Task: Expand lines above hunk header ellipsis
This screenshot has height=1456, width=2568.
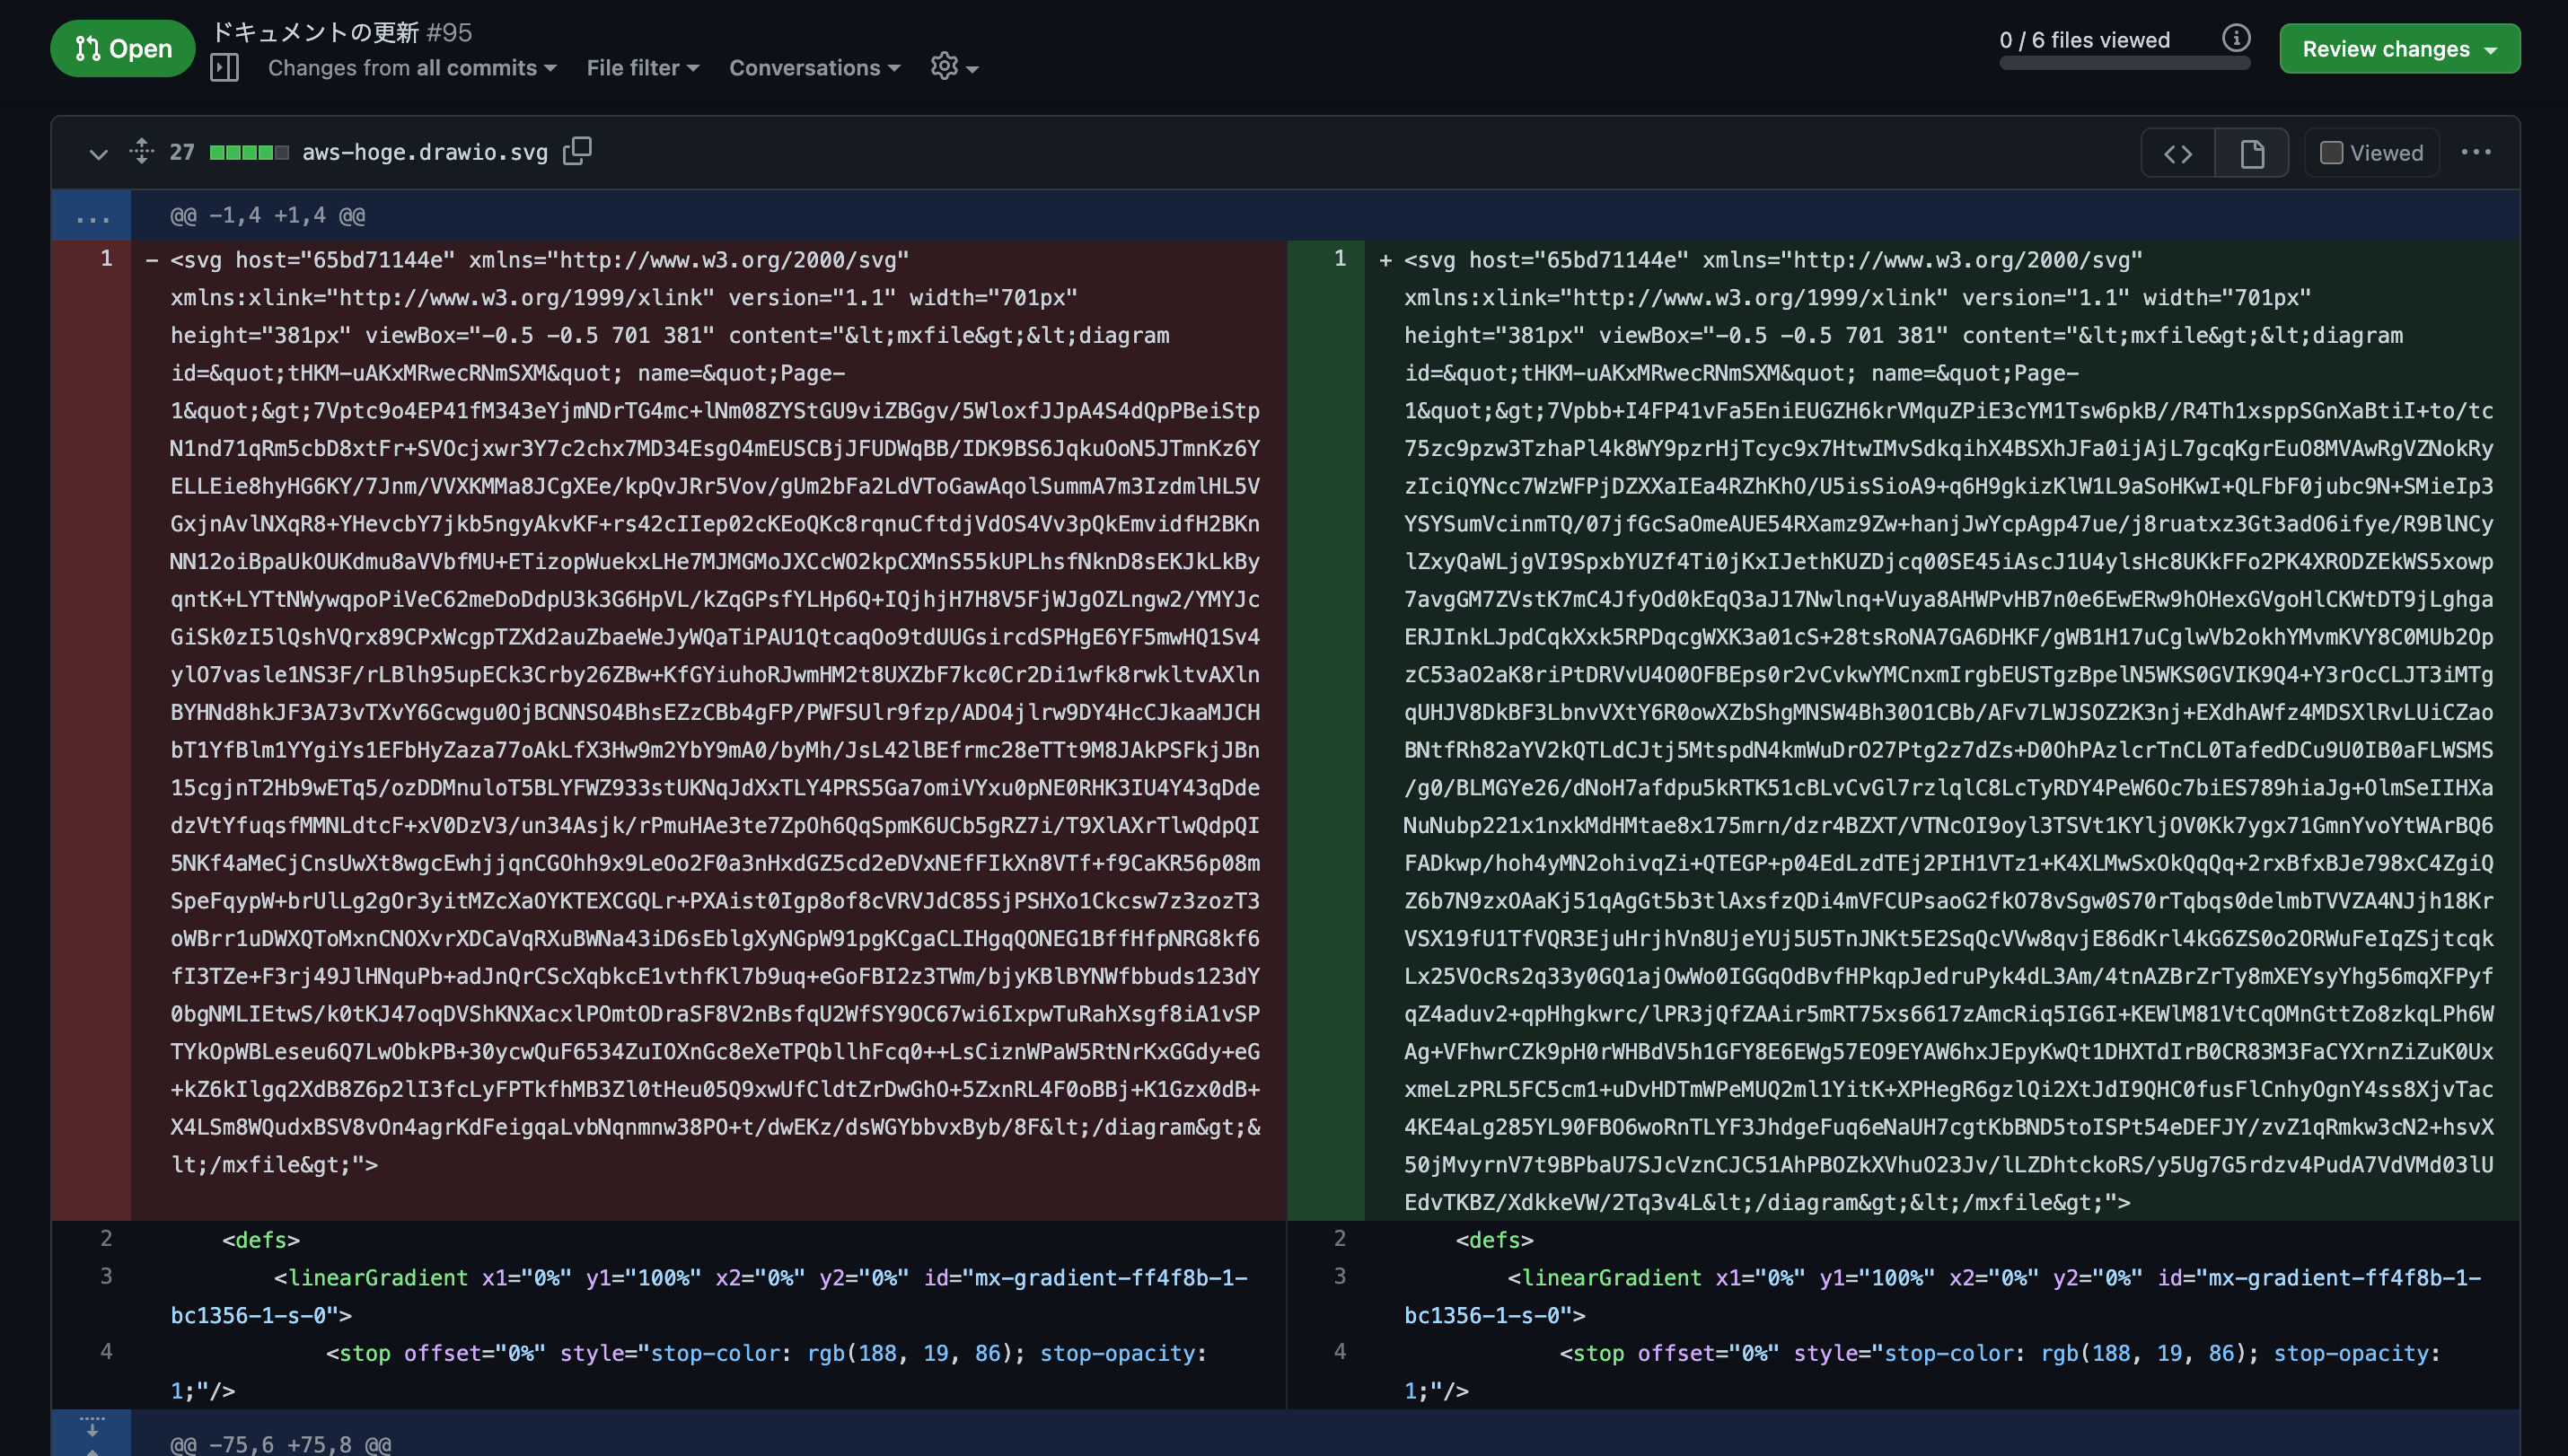Action: pos(91,215)
